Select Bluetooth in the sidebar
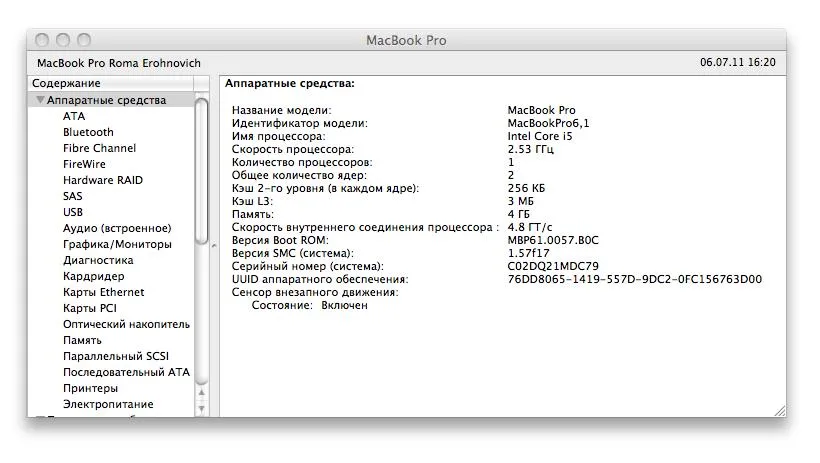This screenshot has height=463, width=820. pyautogui.click(x=88, y=132)
